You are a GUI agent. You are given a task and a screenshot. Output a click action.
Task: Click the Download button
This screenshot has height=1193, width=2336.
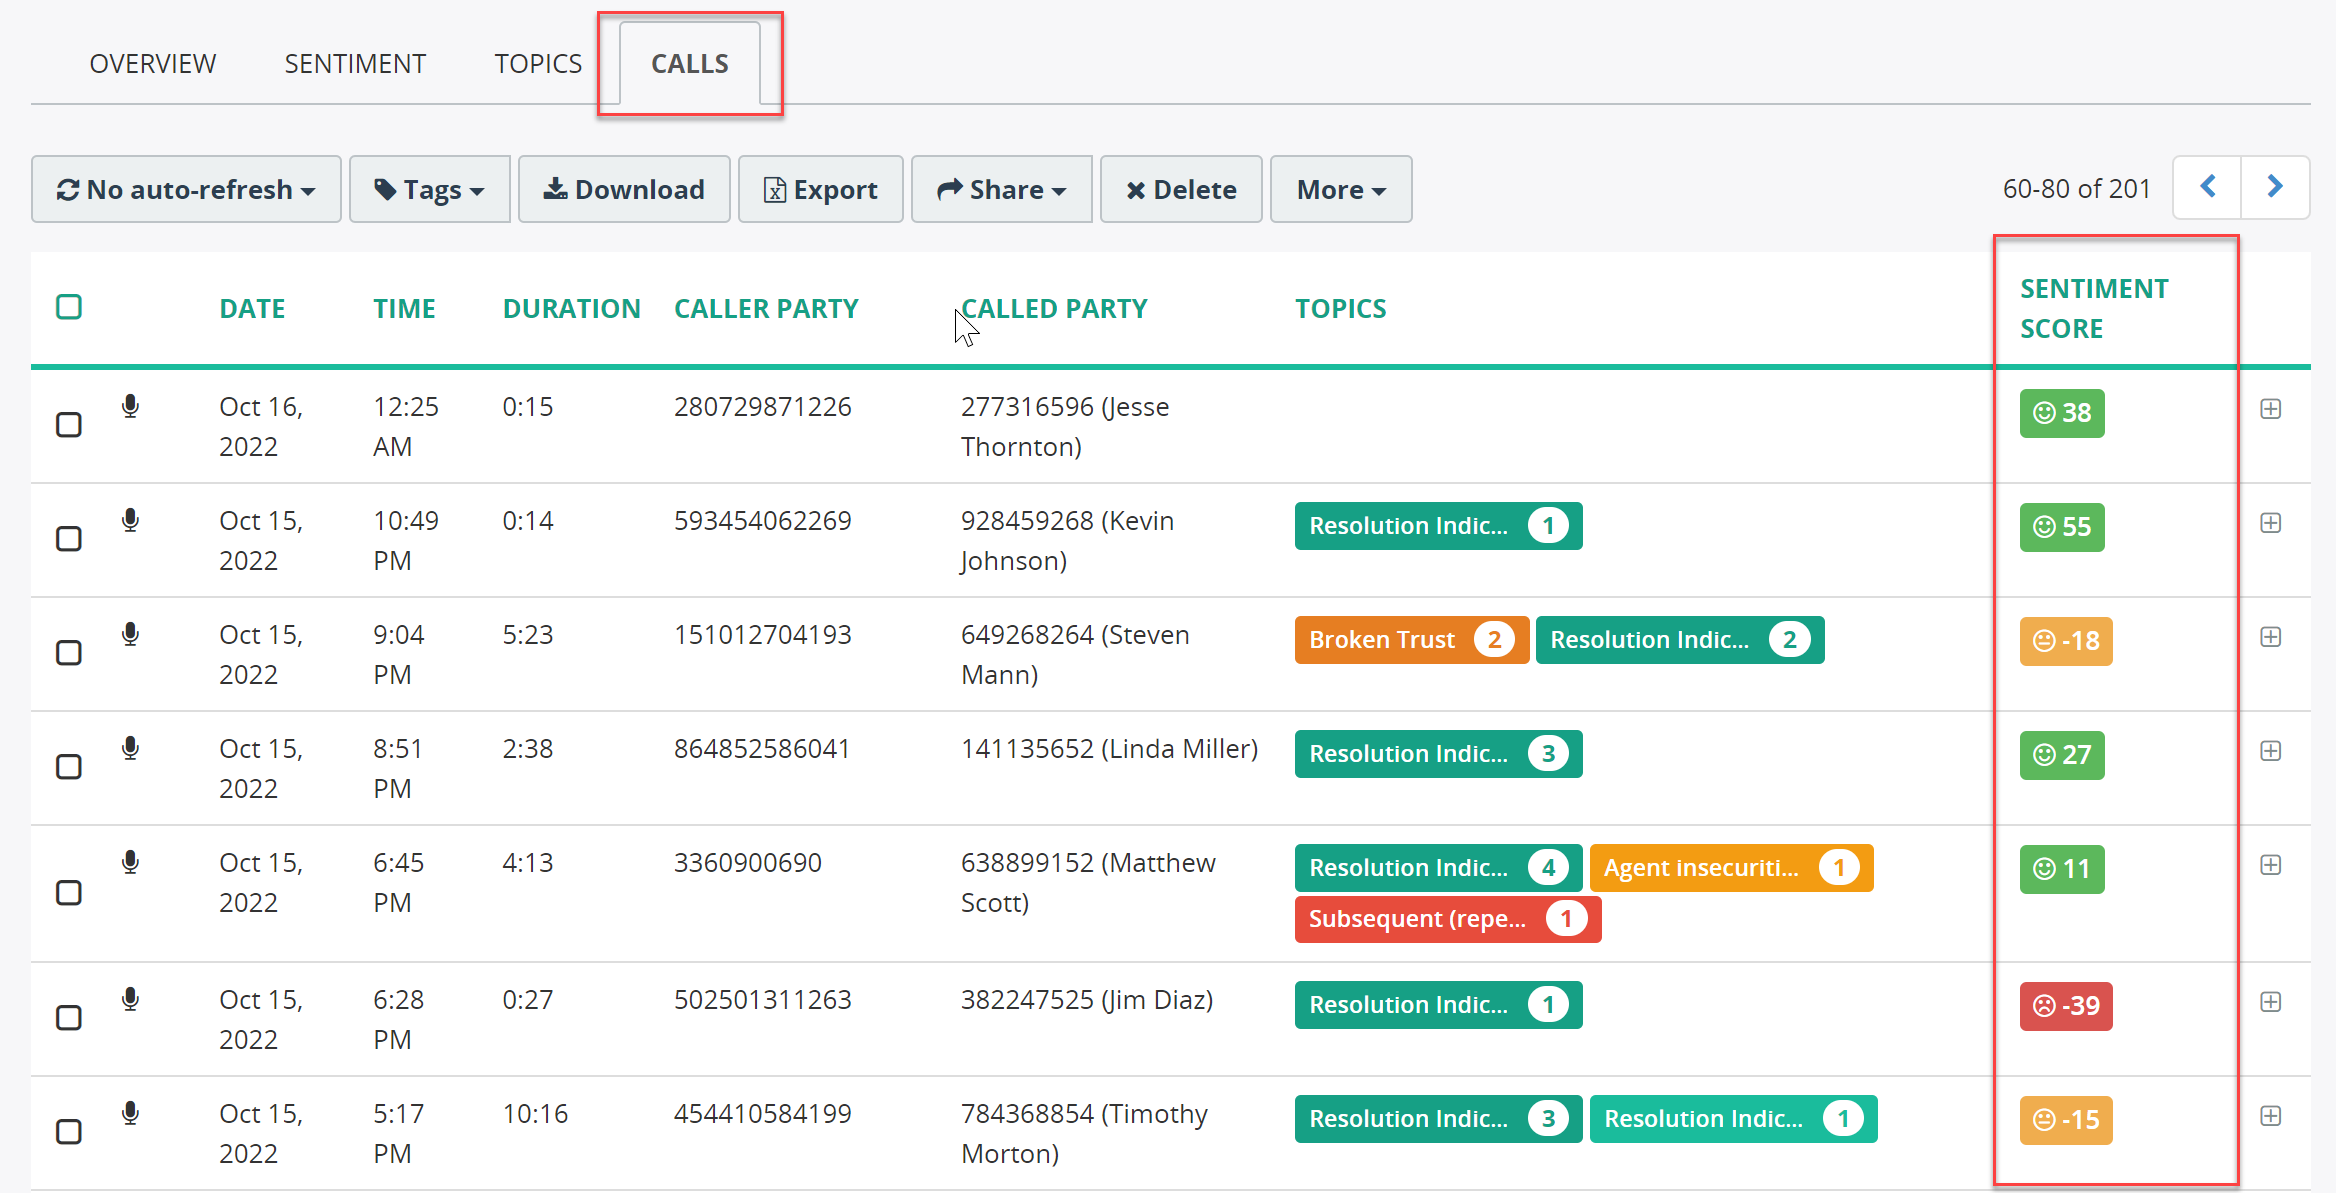tap(624, 189)
